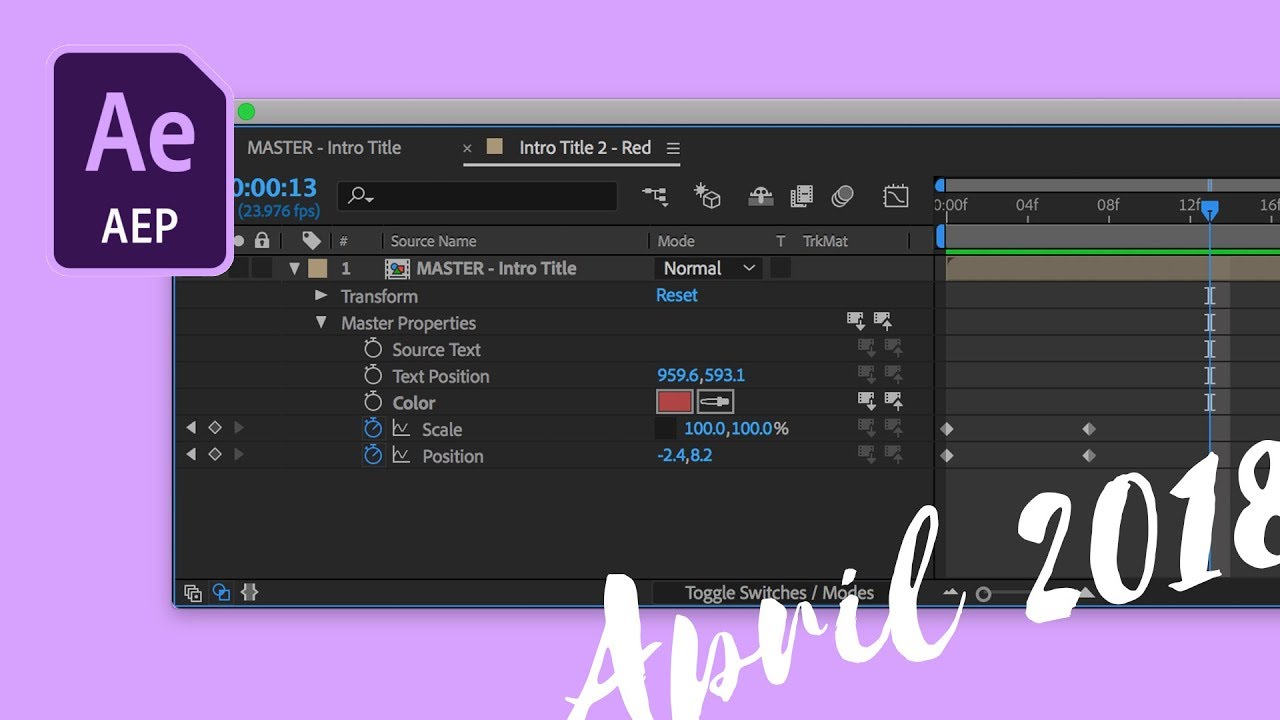The height and width of the screenshot is (720, 1280).
Task: Open the search field dropdown magnifier
Action: pyautogui.click(x=361, y=197)
